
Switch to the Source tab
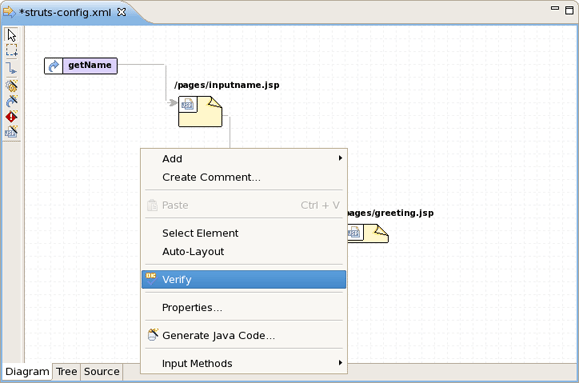(x=102, y=372)
